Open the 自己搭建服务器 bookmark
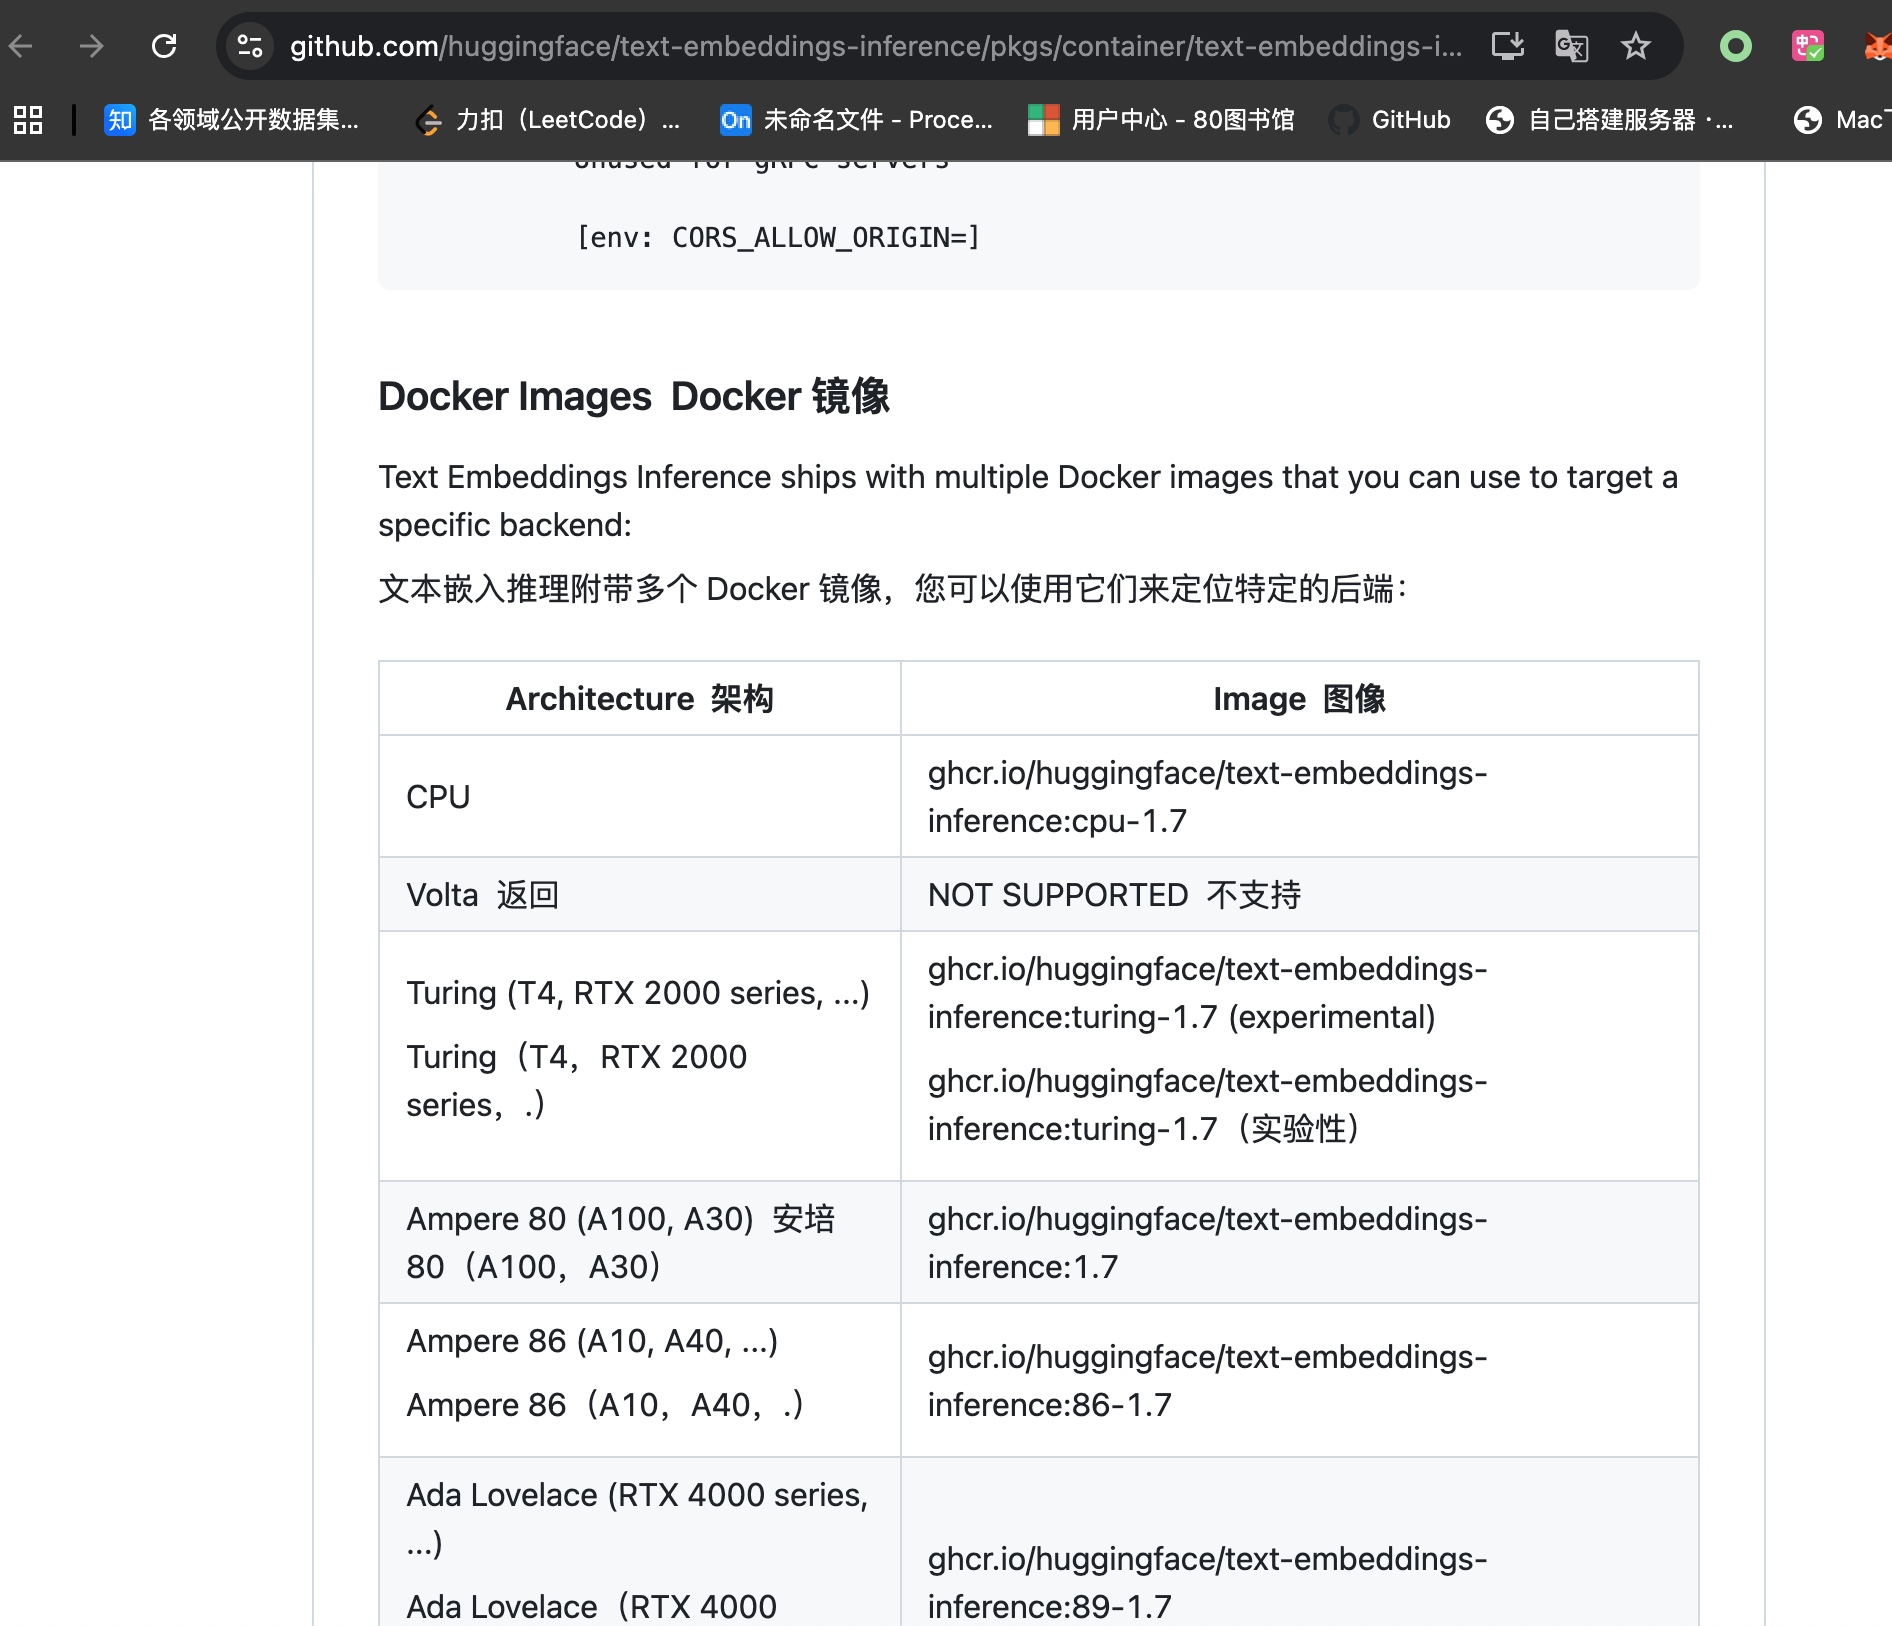This screenshot has width=1892, height=1626. coord(1613,120)
